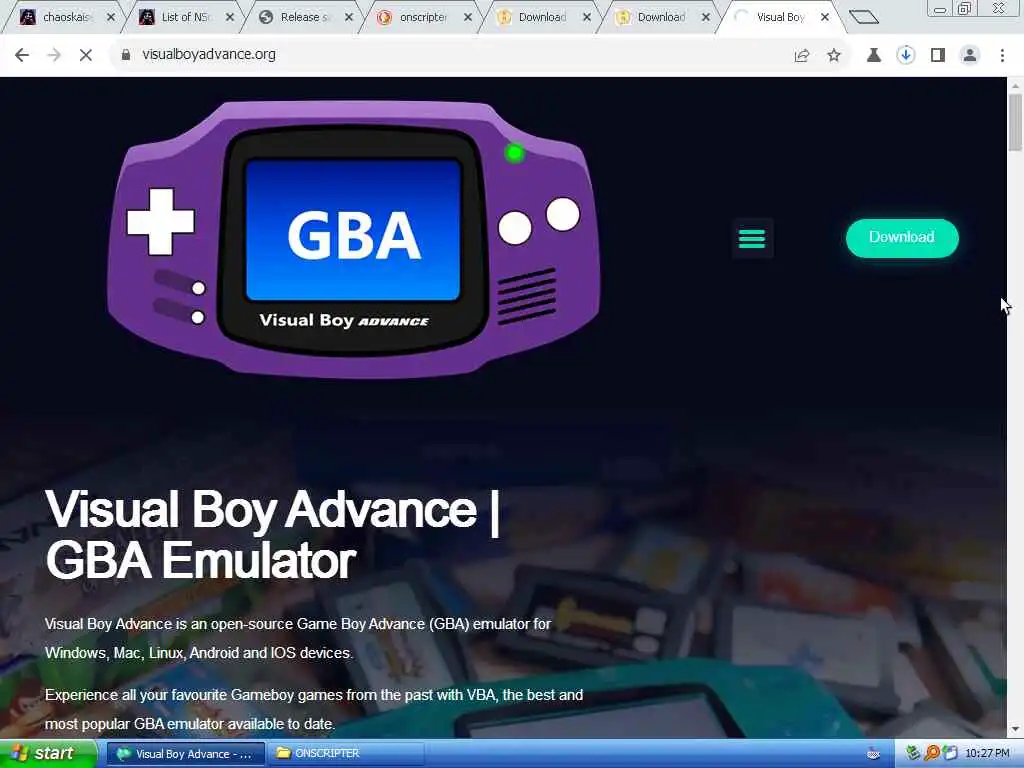Image resolution: width=1024 pixels, height=768 pixels.
Task: Close the onscripter tab
Action: point(468,18)
